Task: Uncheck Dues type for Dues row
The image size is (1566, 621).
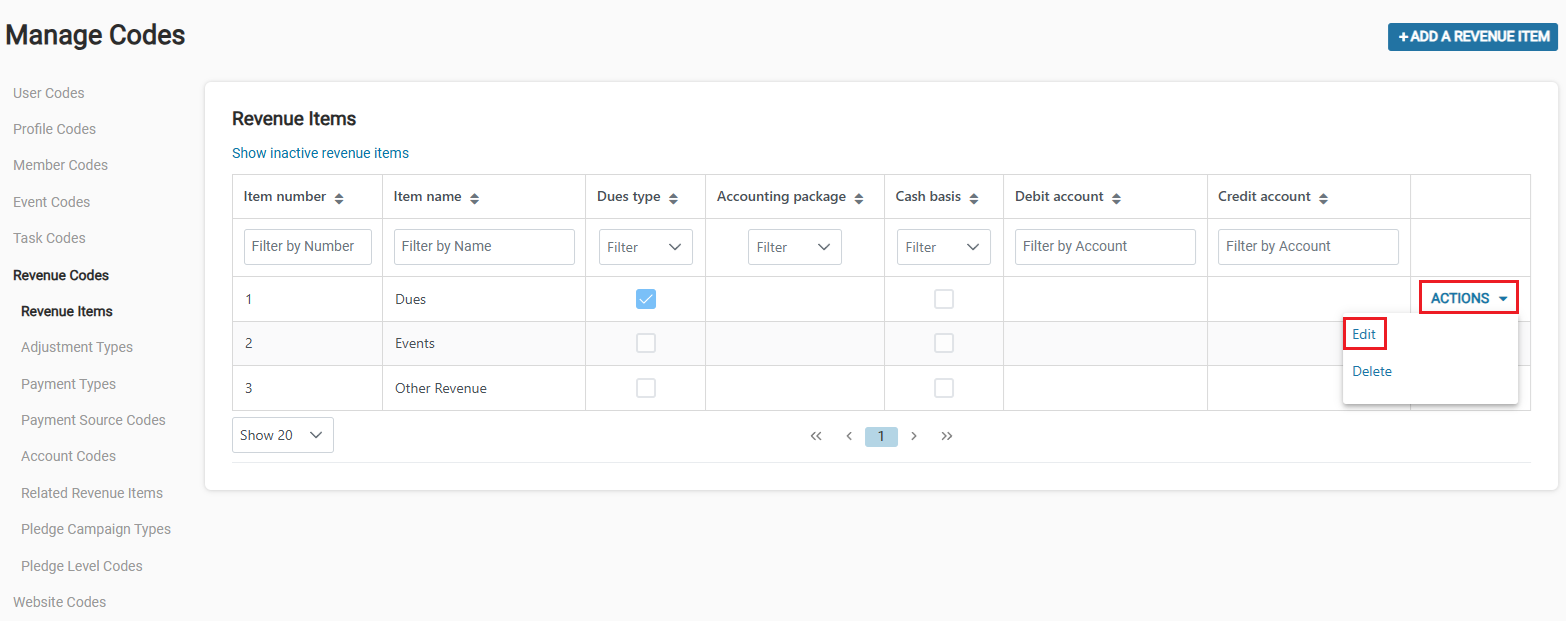Action: tap(646, 299)
